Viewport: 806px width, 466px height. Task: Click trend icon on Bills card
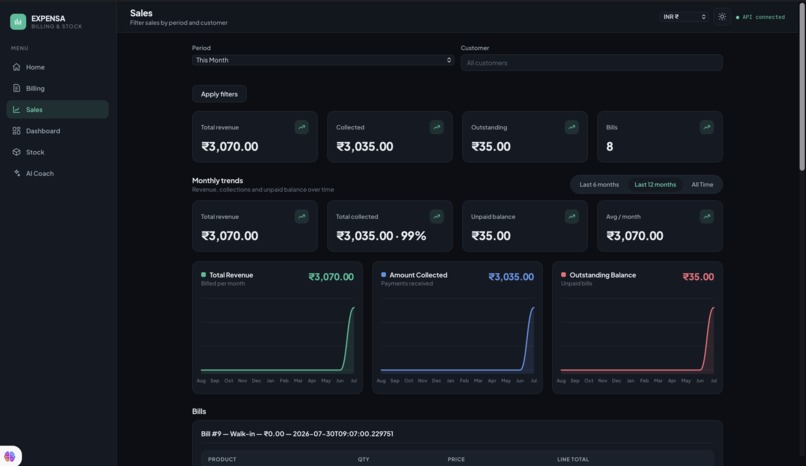[x=707, y=127]
